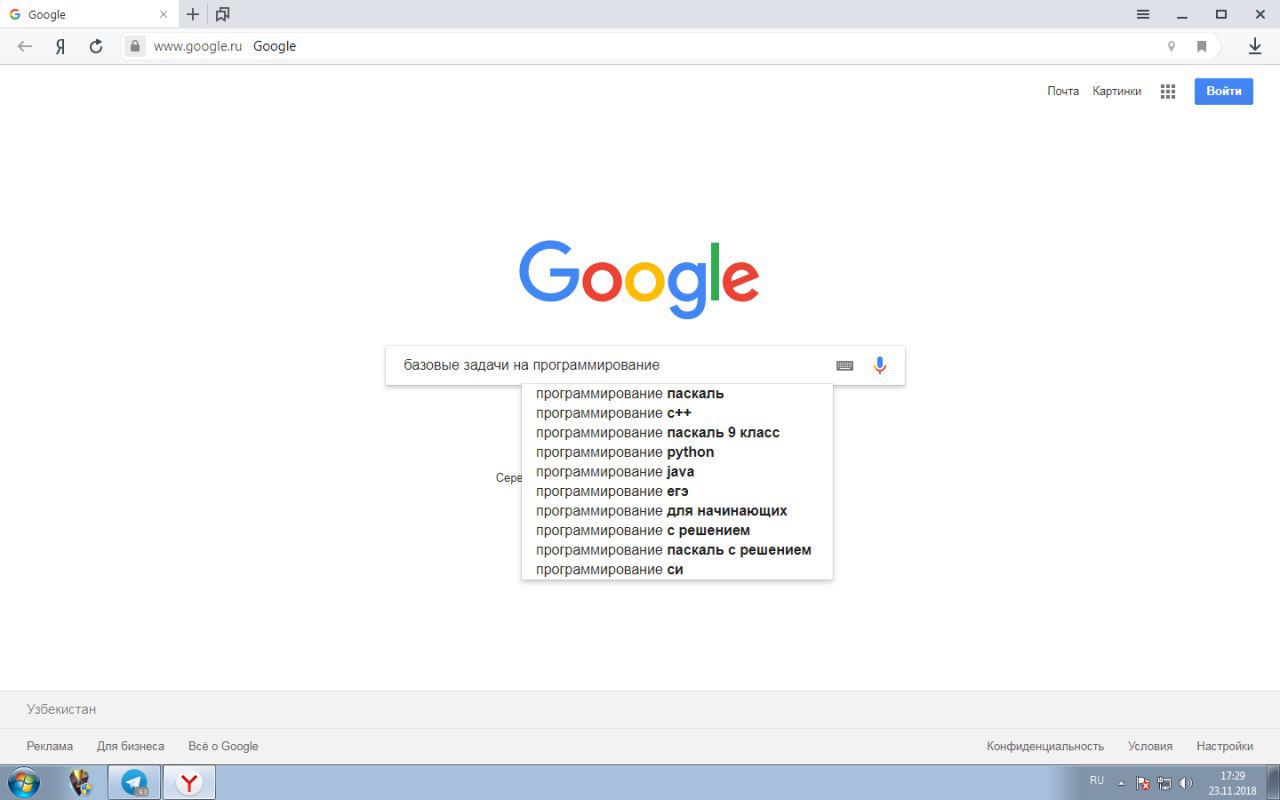Open the Картинки link
Screen dimensions: 1280x800
(x=1117, y=91)
